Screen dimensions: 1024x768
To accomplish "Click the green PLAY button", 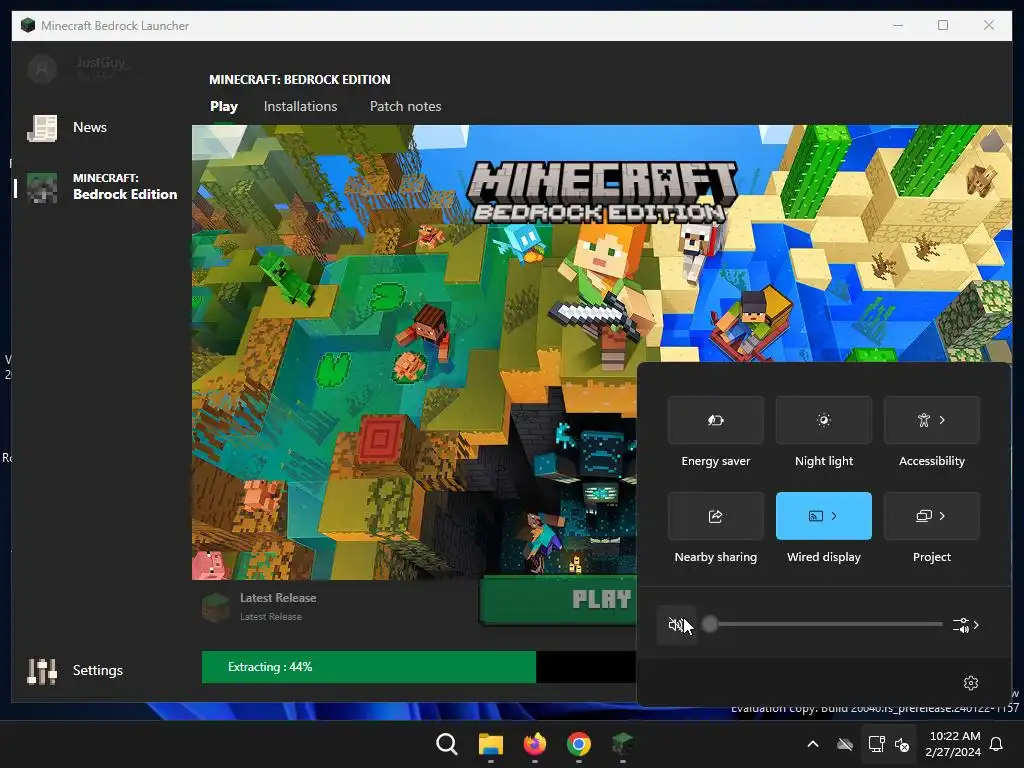I will [558, 600].
